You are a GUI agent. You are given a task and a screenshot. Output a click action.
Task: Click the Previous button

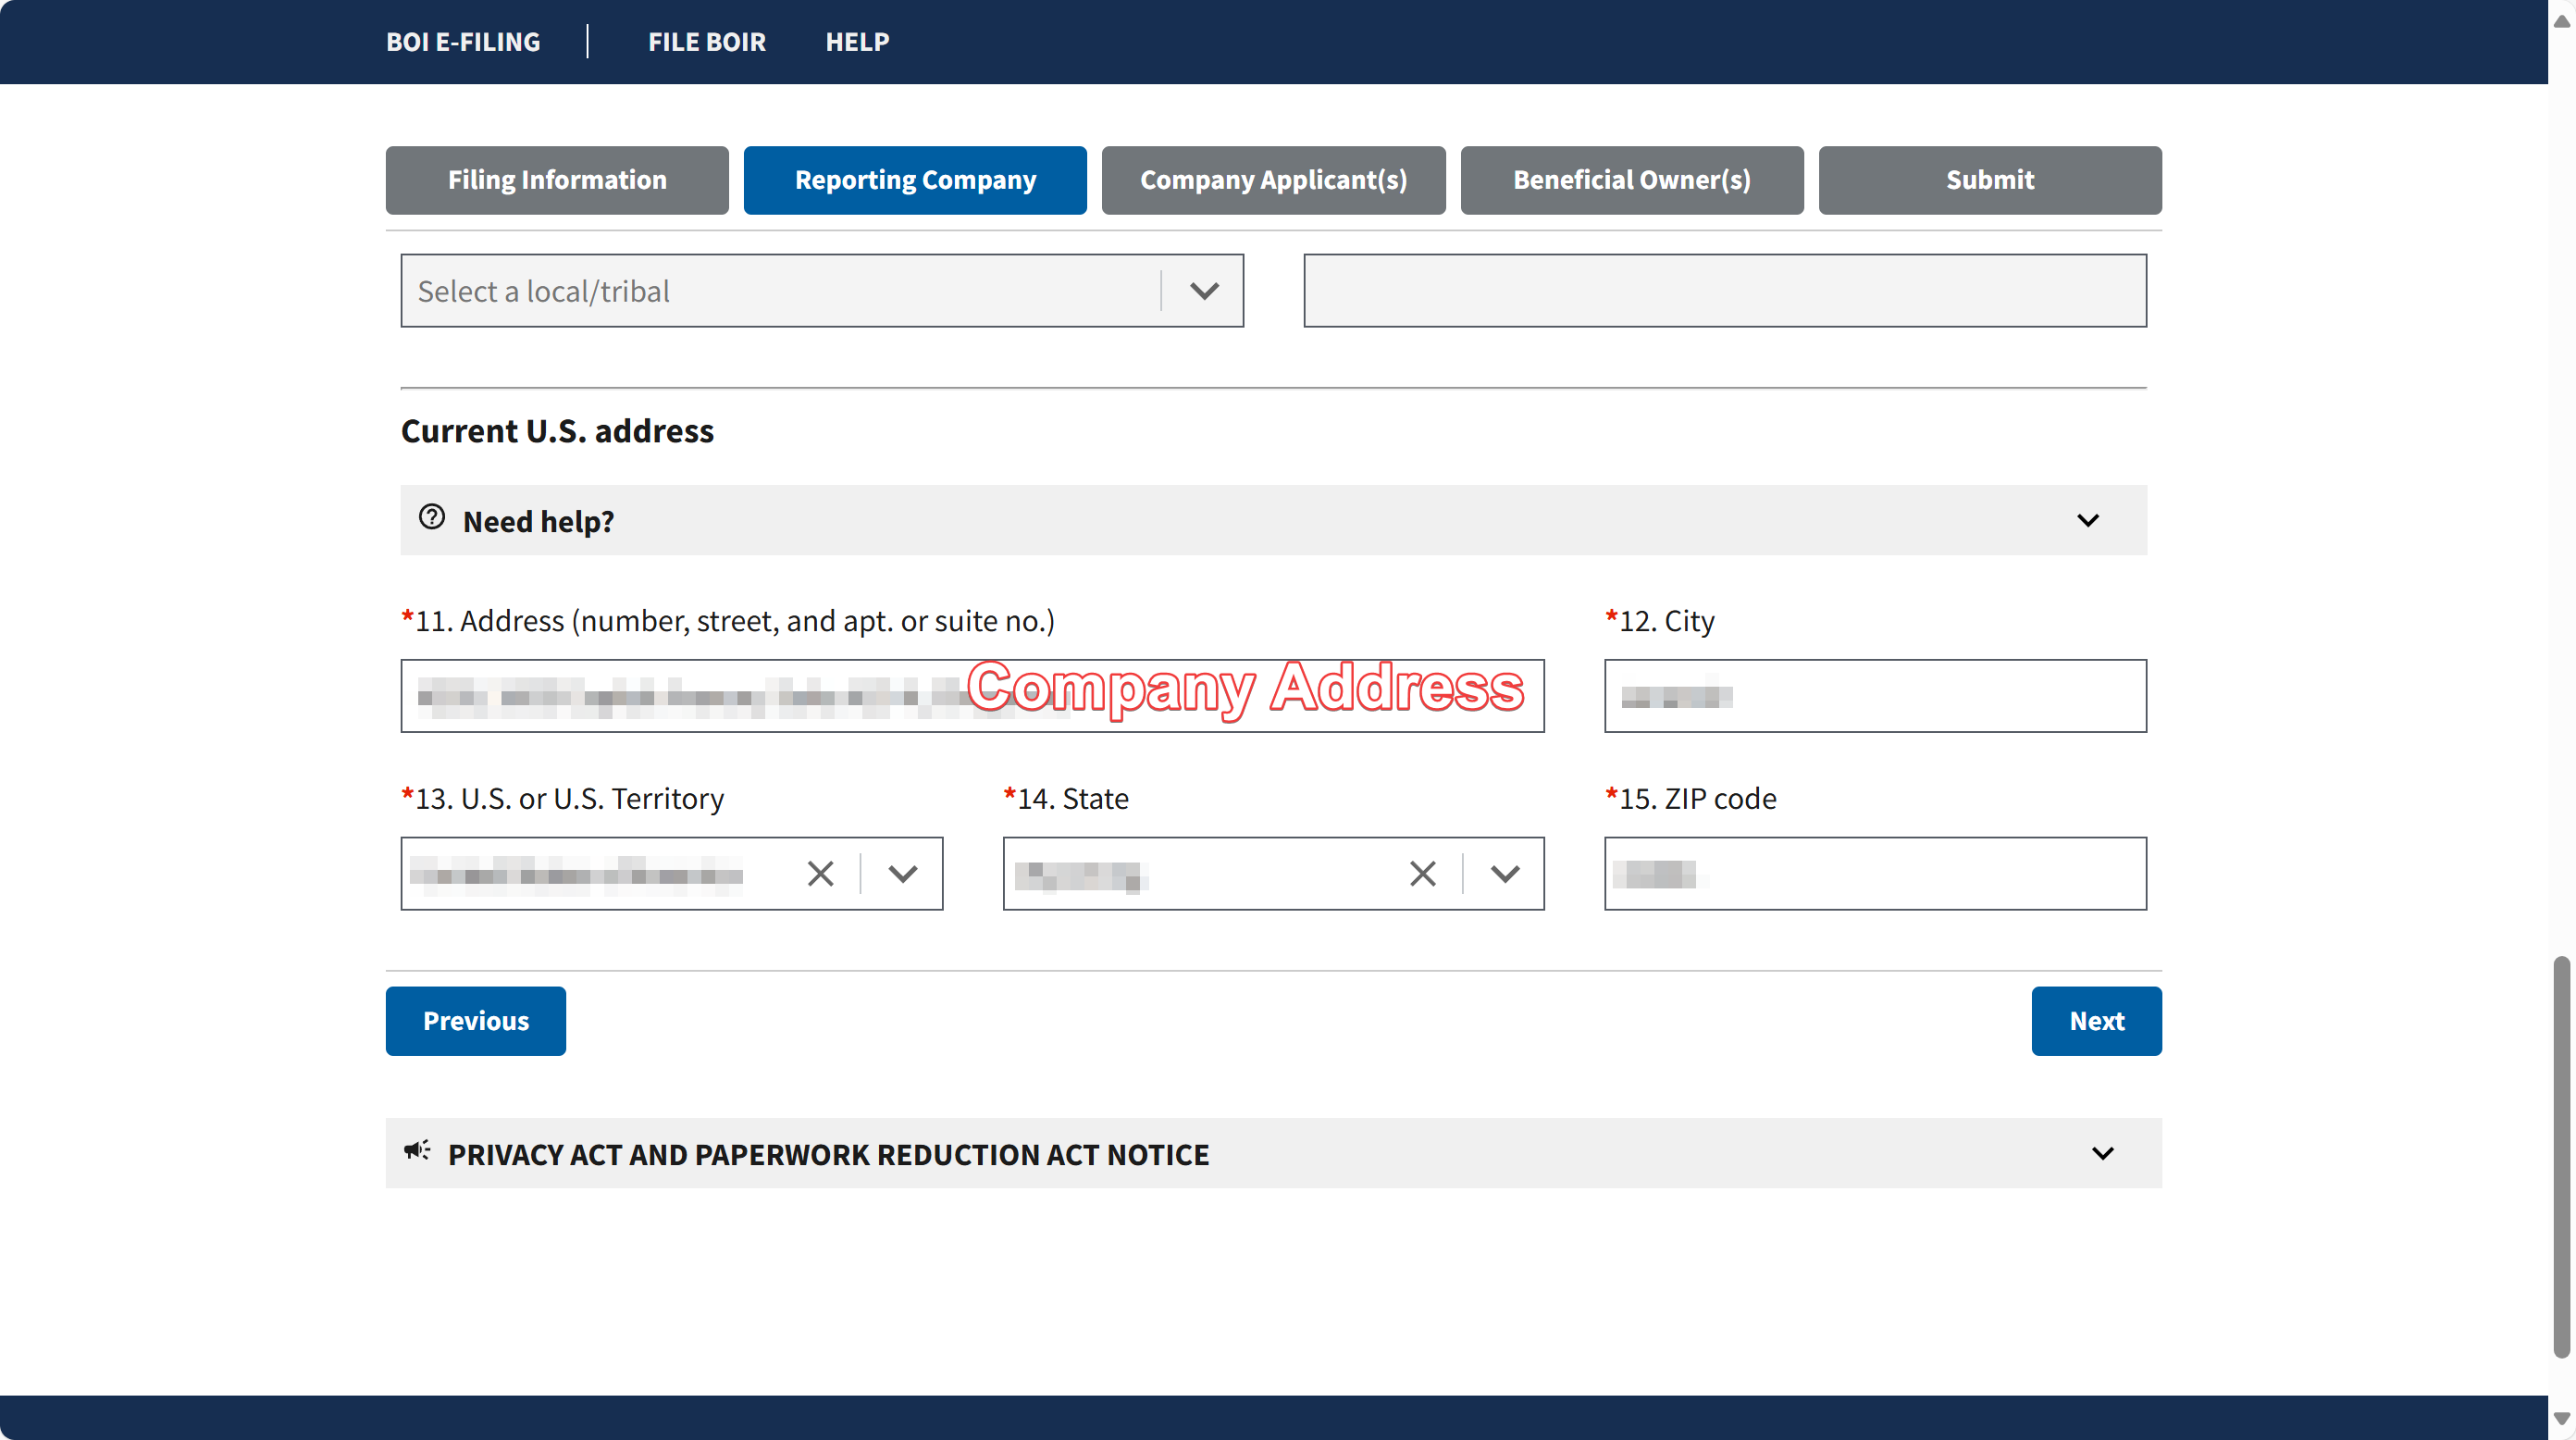click(x=476, y=1021)
